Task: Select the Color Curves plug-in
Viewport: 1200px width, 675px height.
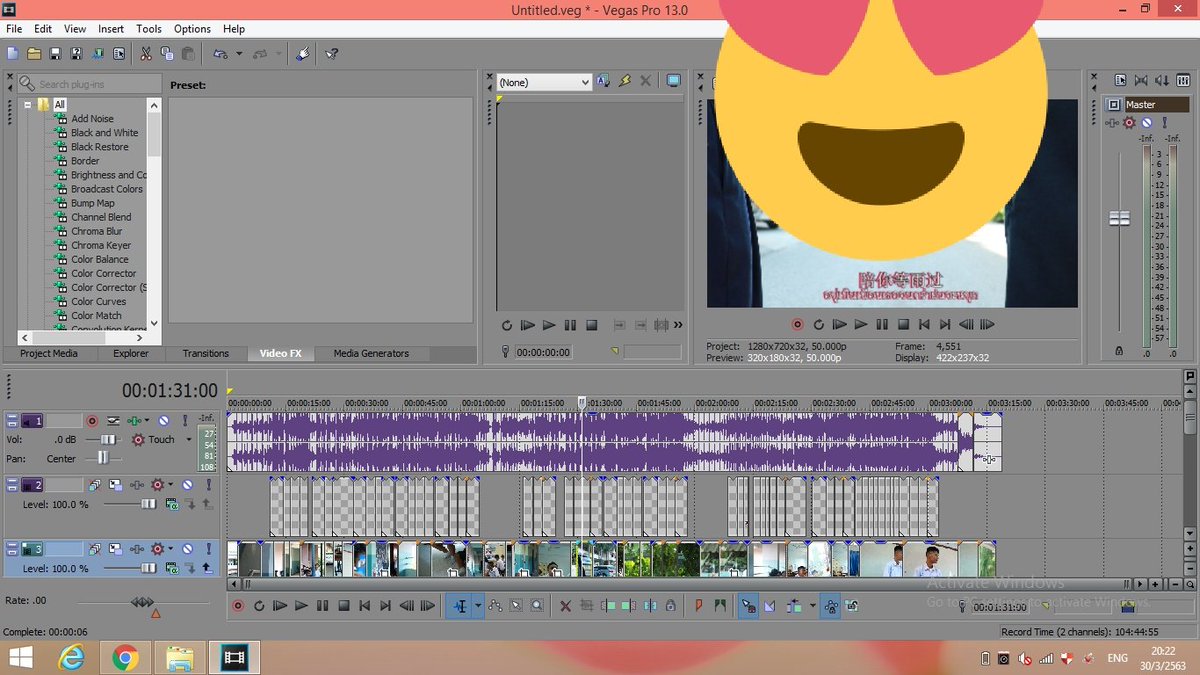Action: pos(99,301)
